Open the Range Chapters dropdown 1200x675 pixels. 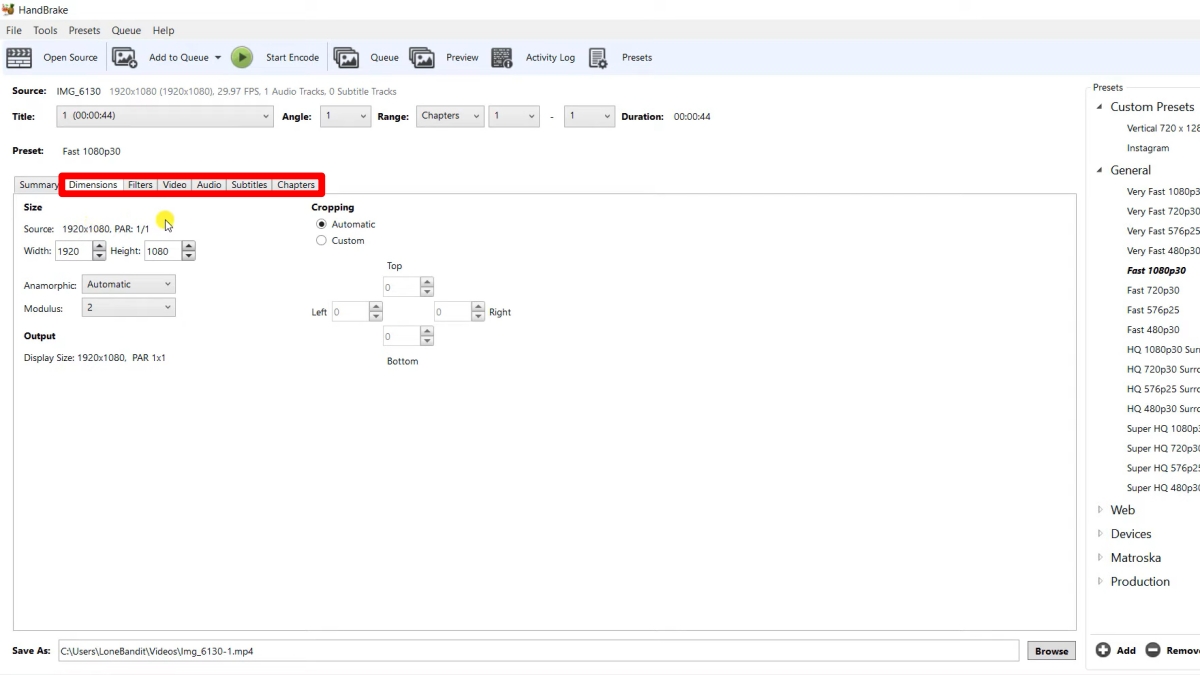pos(450,116)
